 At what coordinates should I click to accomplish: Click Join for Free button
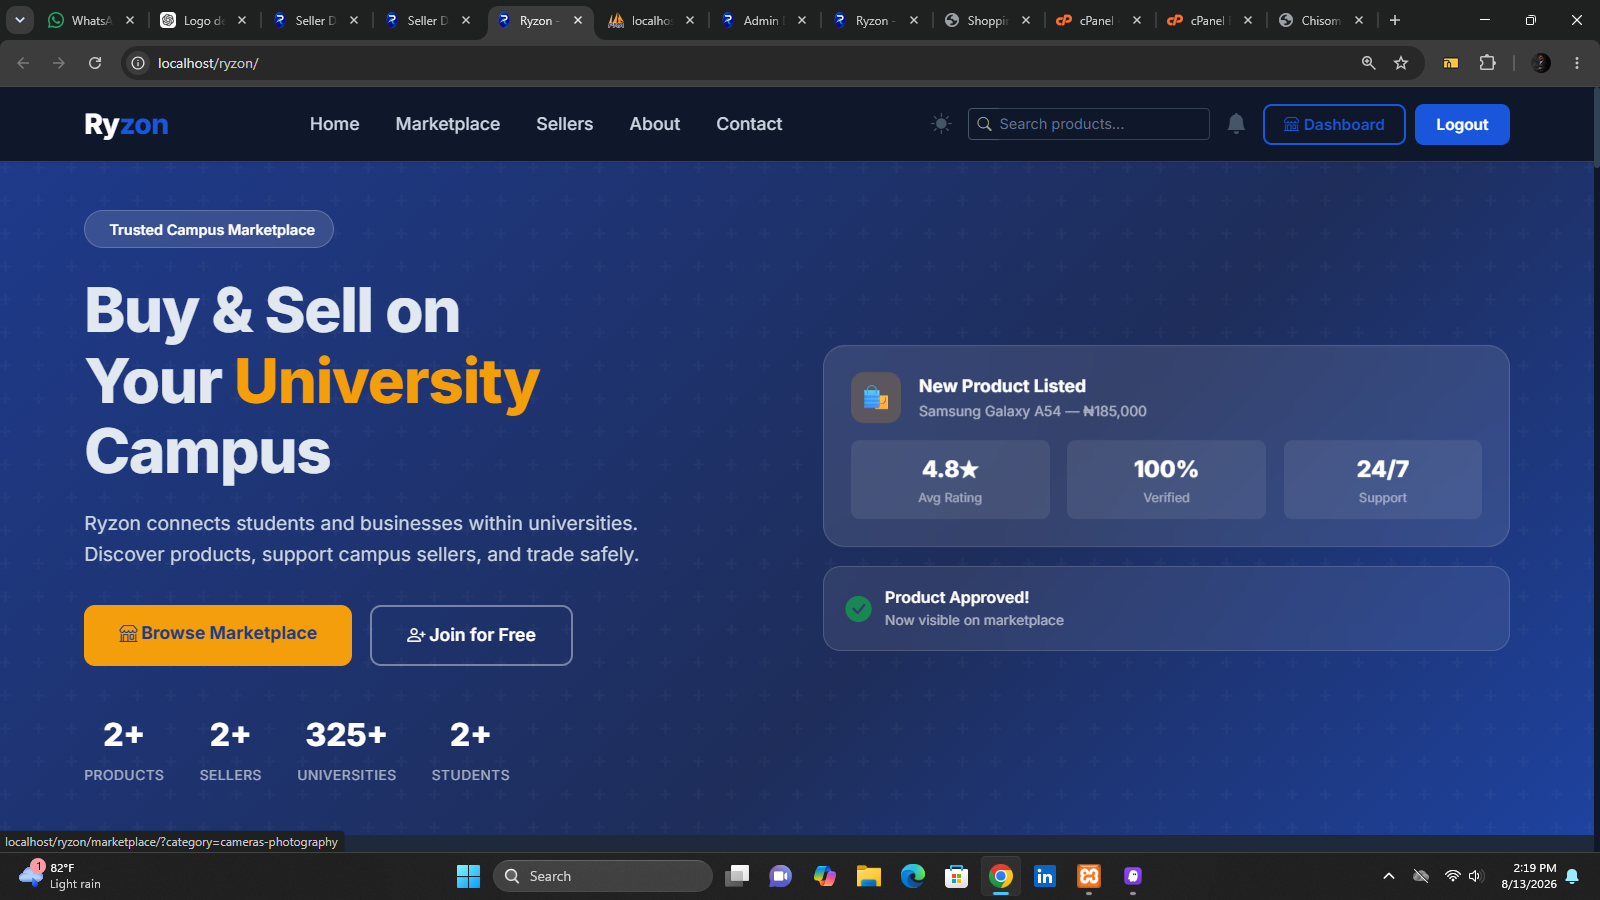pyautogui.click(x=471, y=635)
